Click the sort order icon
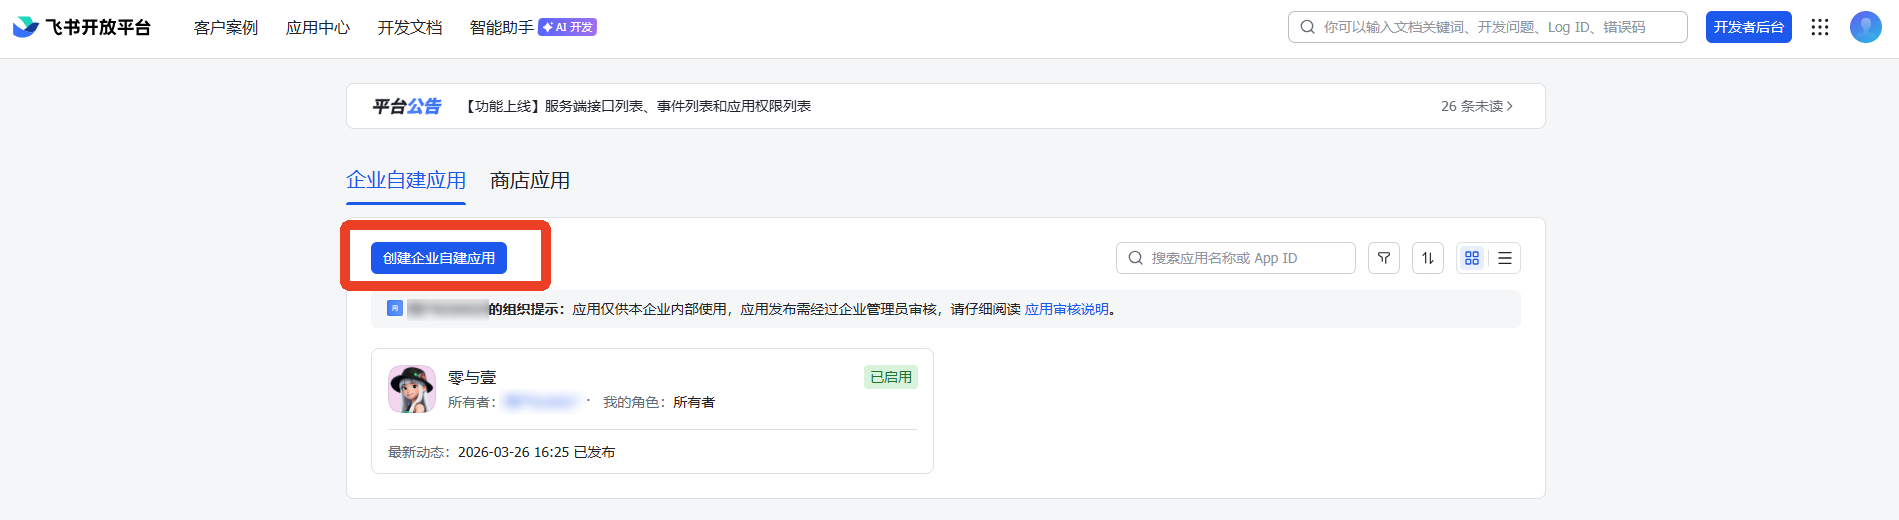Viewport: 1899px width, 520px height. tap(1428, 258)
